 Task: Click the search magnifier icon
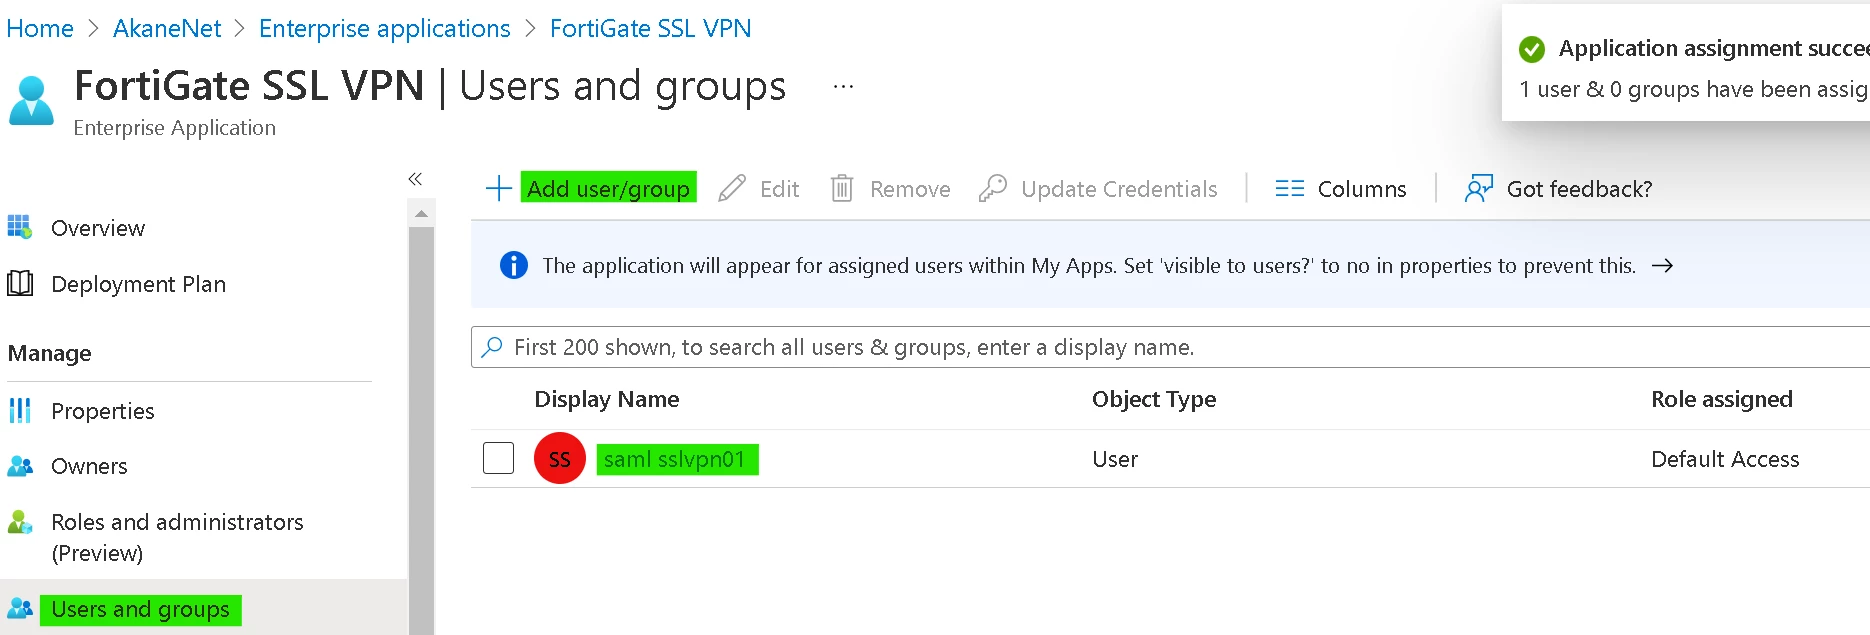[x=492, y=347]
